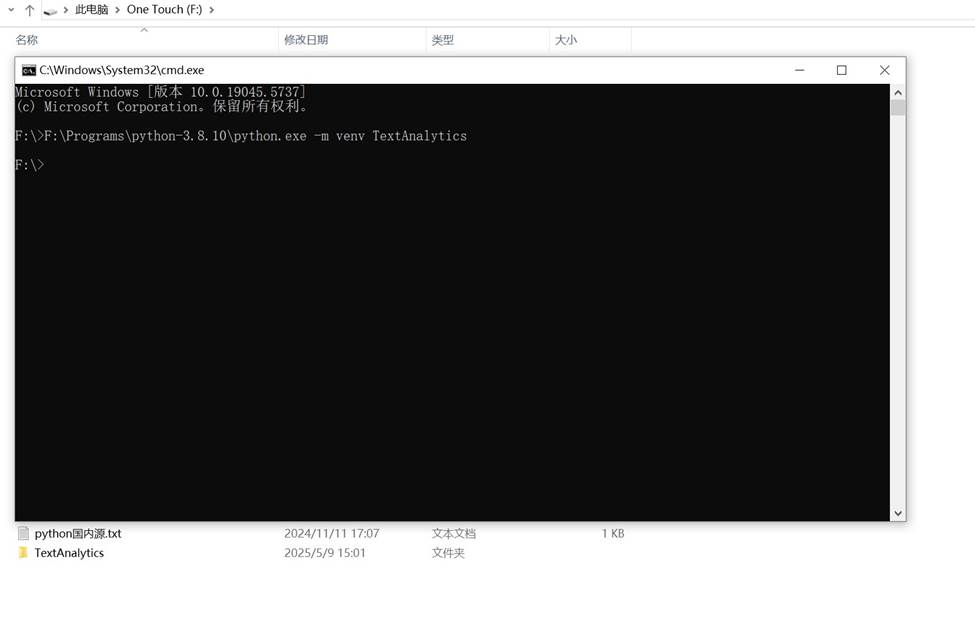Click the scroll-up arrow on the cmd scrollbar
Image resolution: width=975 pixels, height=642 pixels.
pyautogui.click(x=898, y=90)
